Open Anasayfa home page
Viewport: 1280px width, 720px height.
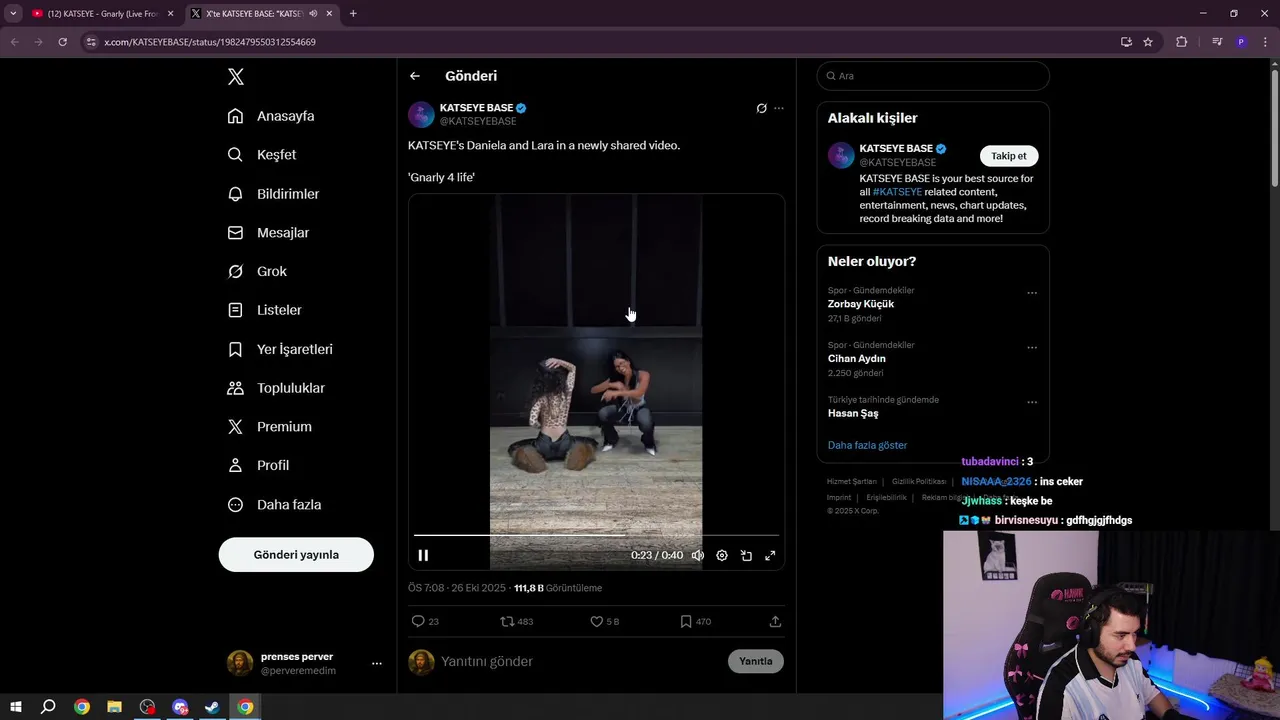(x=271, y=116)
